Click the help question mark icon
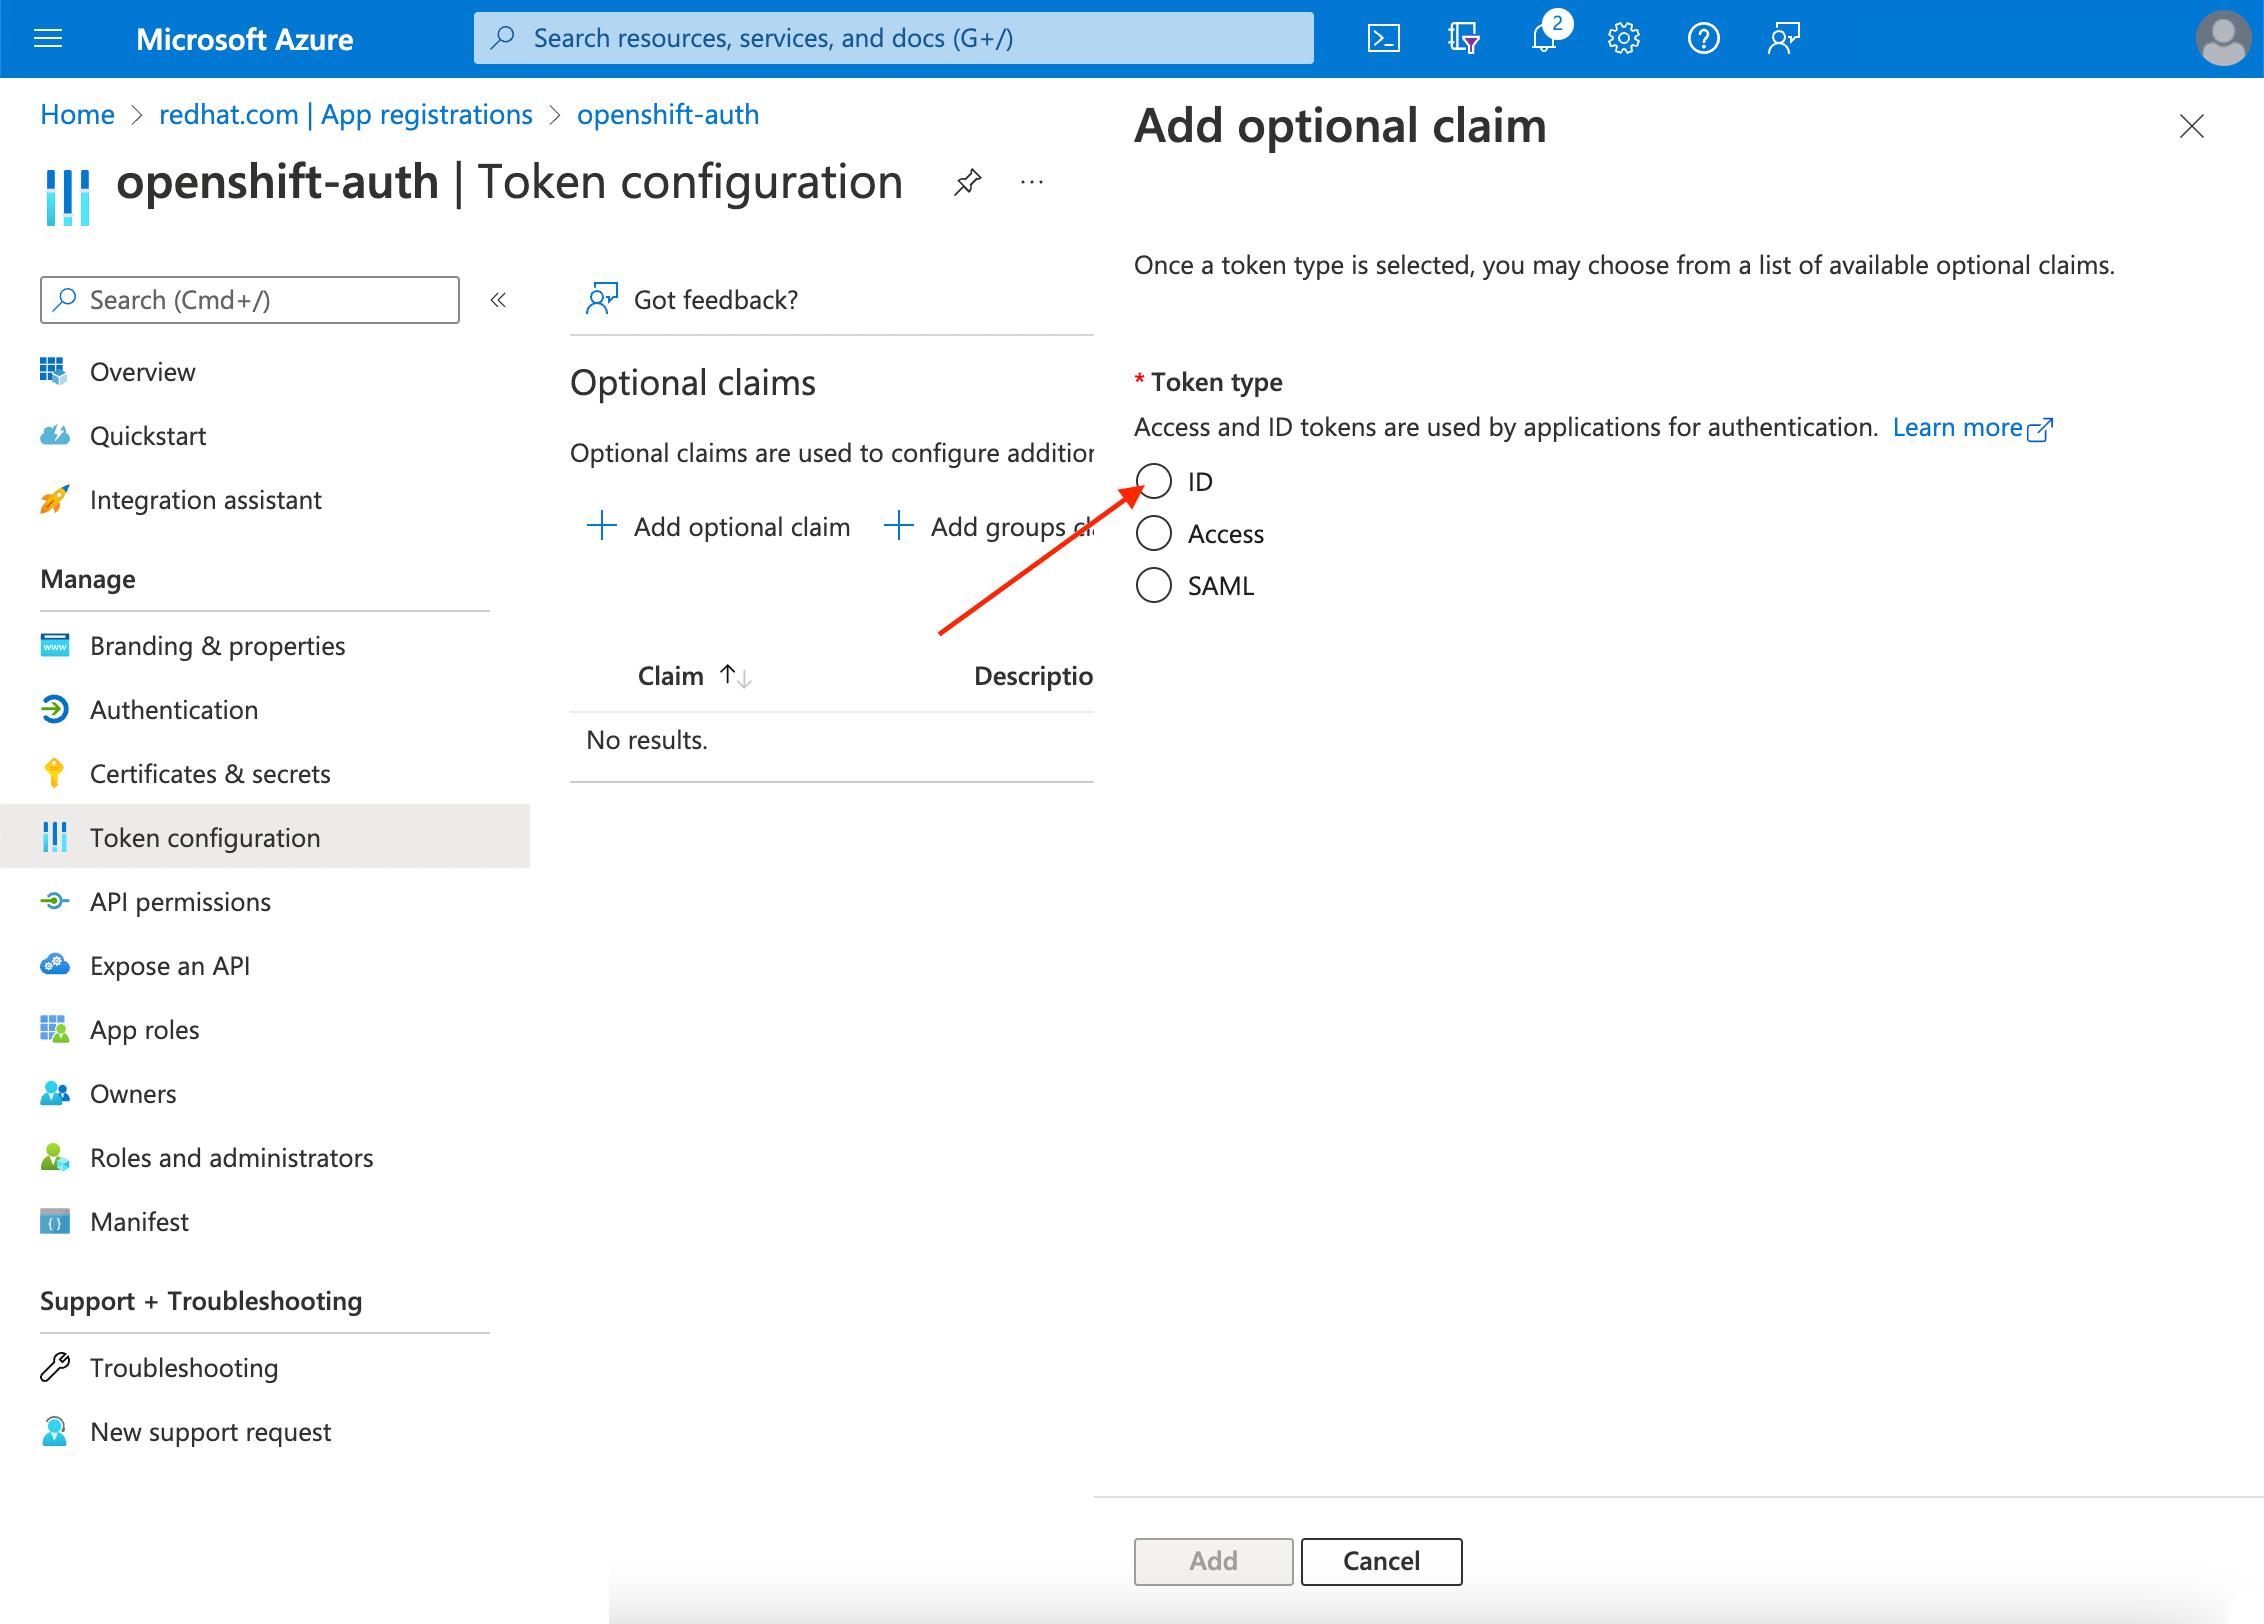The height and width of the screenshot is (1624, 2264). point(1703,39)
